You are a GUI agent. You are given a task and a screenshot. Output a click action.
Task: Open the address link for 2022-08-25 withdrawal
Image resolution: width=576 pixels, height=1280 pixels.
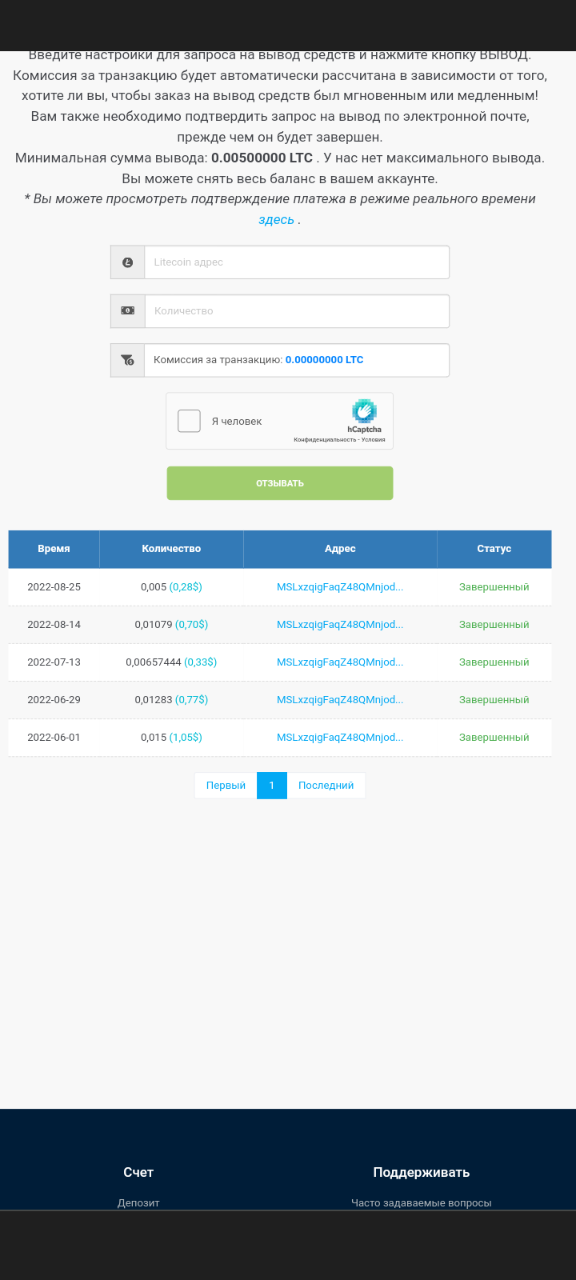coord(340,587)
